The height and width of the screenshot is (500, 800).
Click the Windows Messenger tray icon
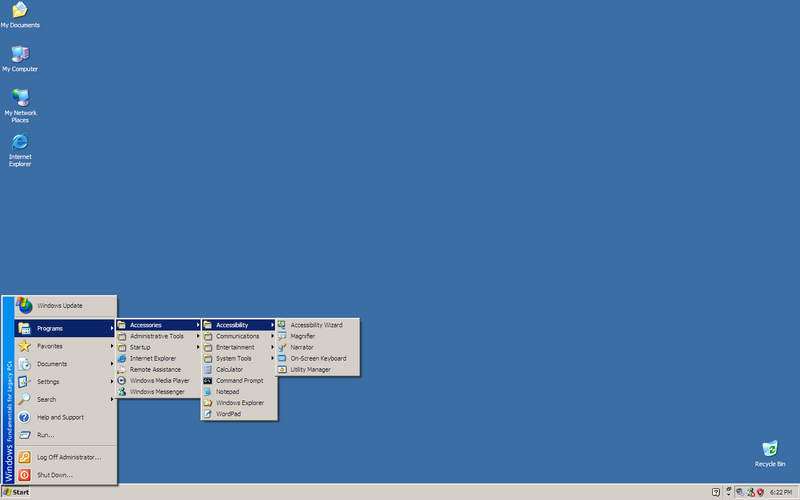pos(751,492)
